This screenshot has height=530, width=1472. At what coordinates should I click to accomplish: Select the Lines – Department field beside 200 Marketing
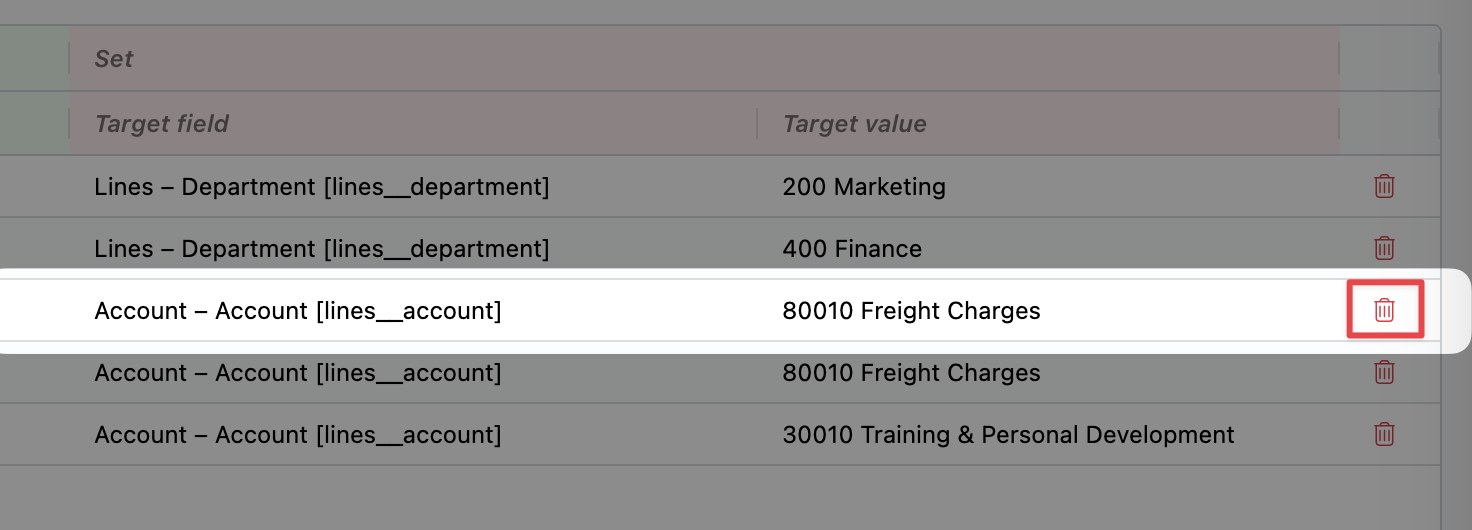click(x=322, y=187)
